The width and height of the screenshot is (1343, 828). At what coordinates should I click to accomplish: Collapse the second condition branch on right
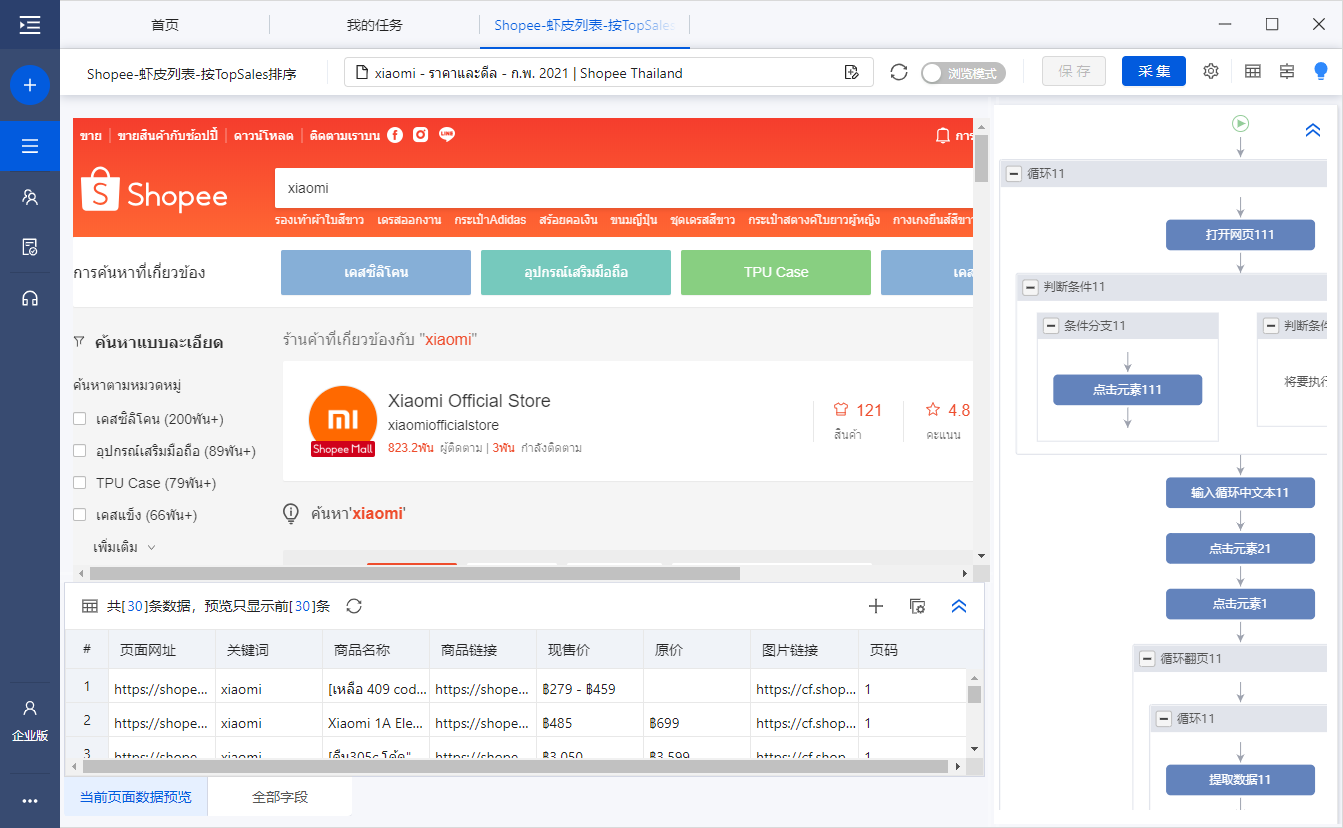pos(1270,326)
